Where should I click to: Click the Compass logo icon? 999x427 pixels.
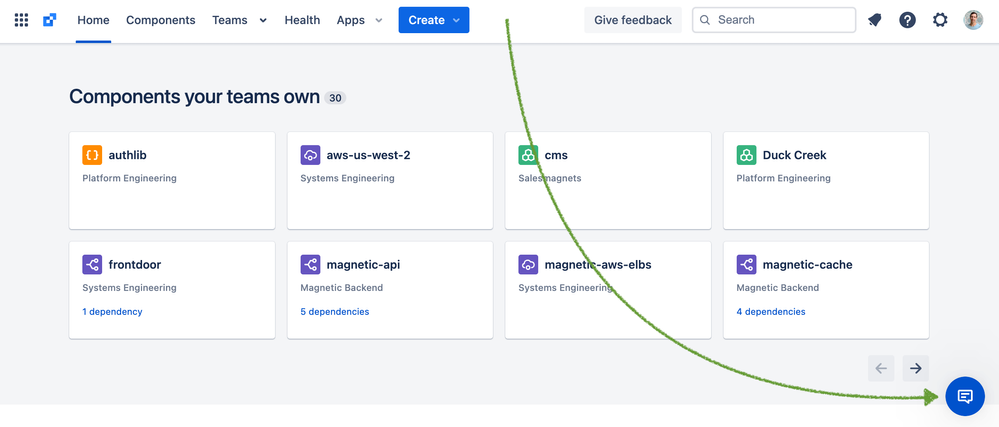(50, 20)
